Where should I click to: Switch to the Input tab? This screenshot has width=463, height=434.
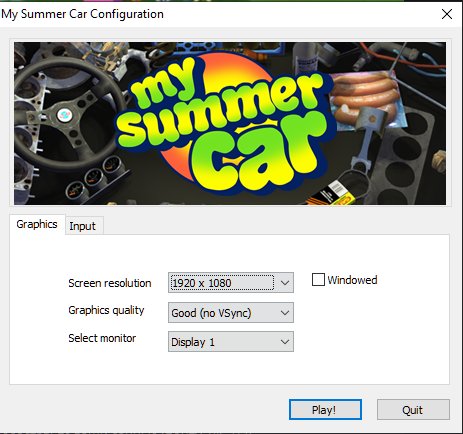(84, 226)
